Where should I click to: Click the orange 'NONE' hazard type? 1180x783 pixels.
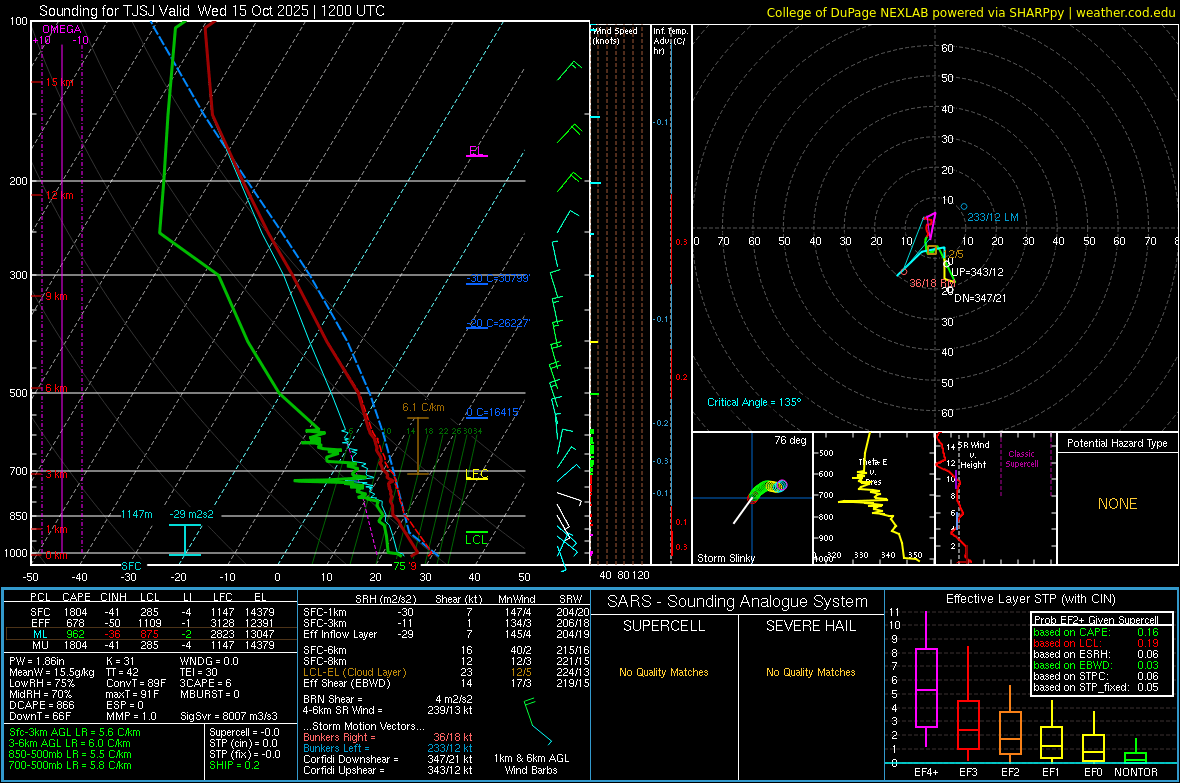point(1117,504)
